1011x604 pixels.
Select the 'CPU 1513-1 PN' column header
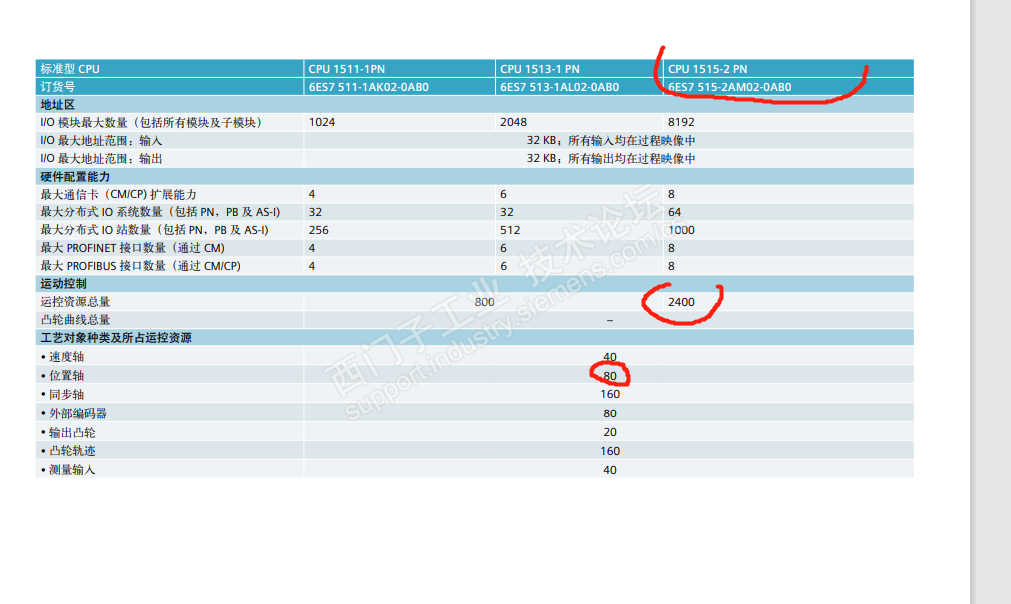pyautogui.click(x=540, y=68)
